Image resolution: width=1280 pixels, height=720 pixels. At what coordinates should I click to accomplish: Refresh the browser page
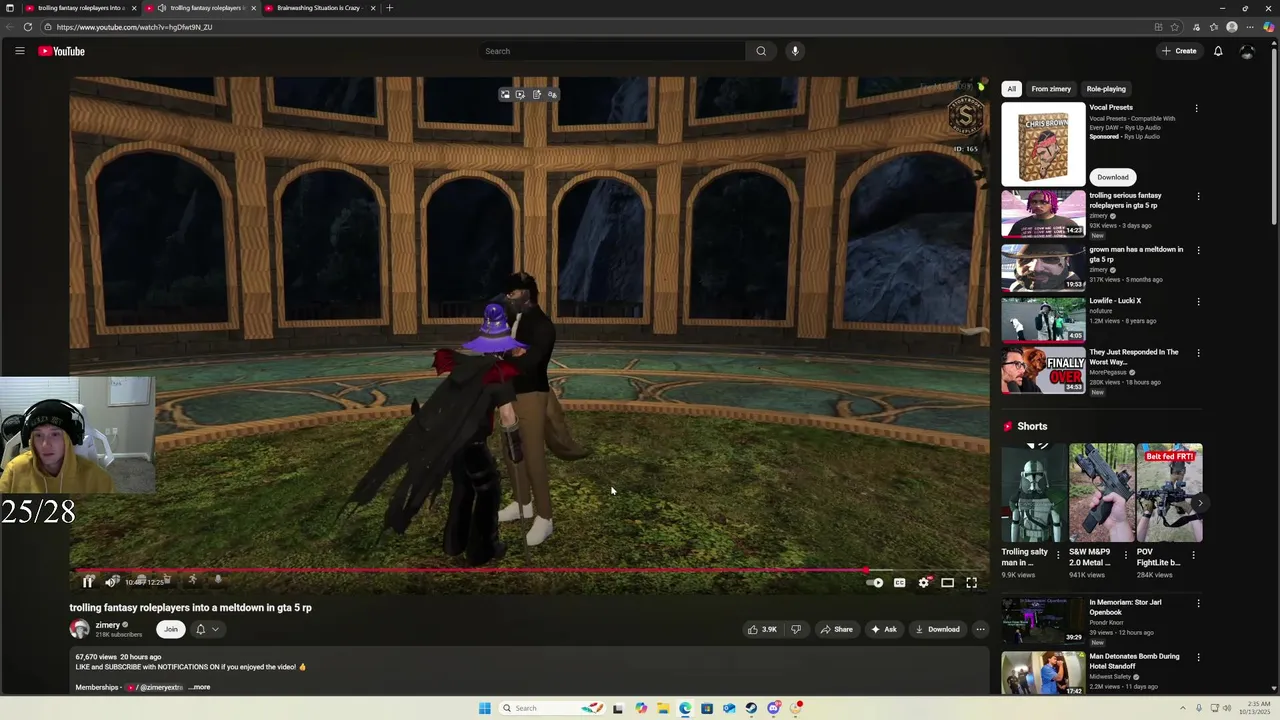point(27,27)
